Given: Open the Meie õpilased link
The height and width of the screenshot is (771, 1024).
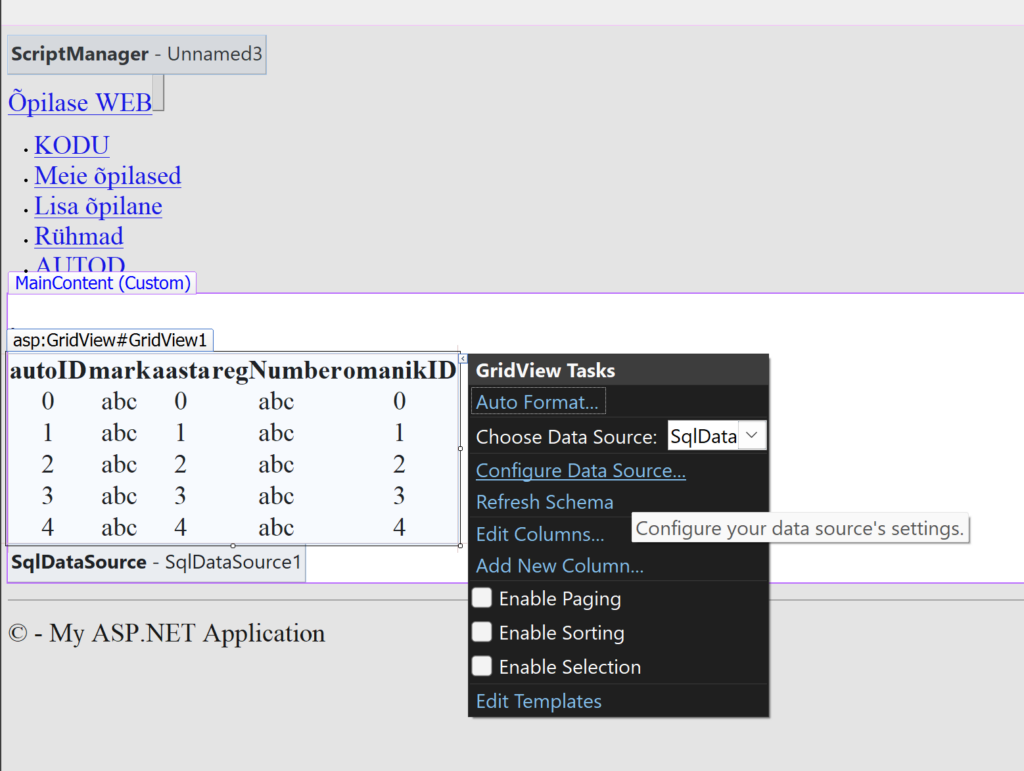Looking at the screenshot, I should (107, 176).
